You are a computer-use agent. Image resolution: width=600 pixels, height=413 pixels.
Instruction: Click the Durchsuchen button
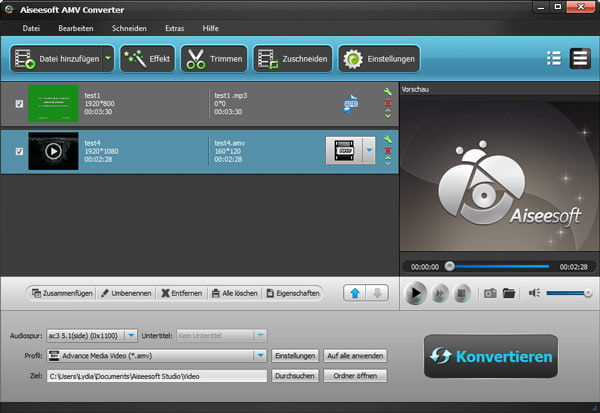[295, 376]
